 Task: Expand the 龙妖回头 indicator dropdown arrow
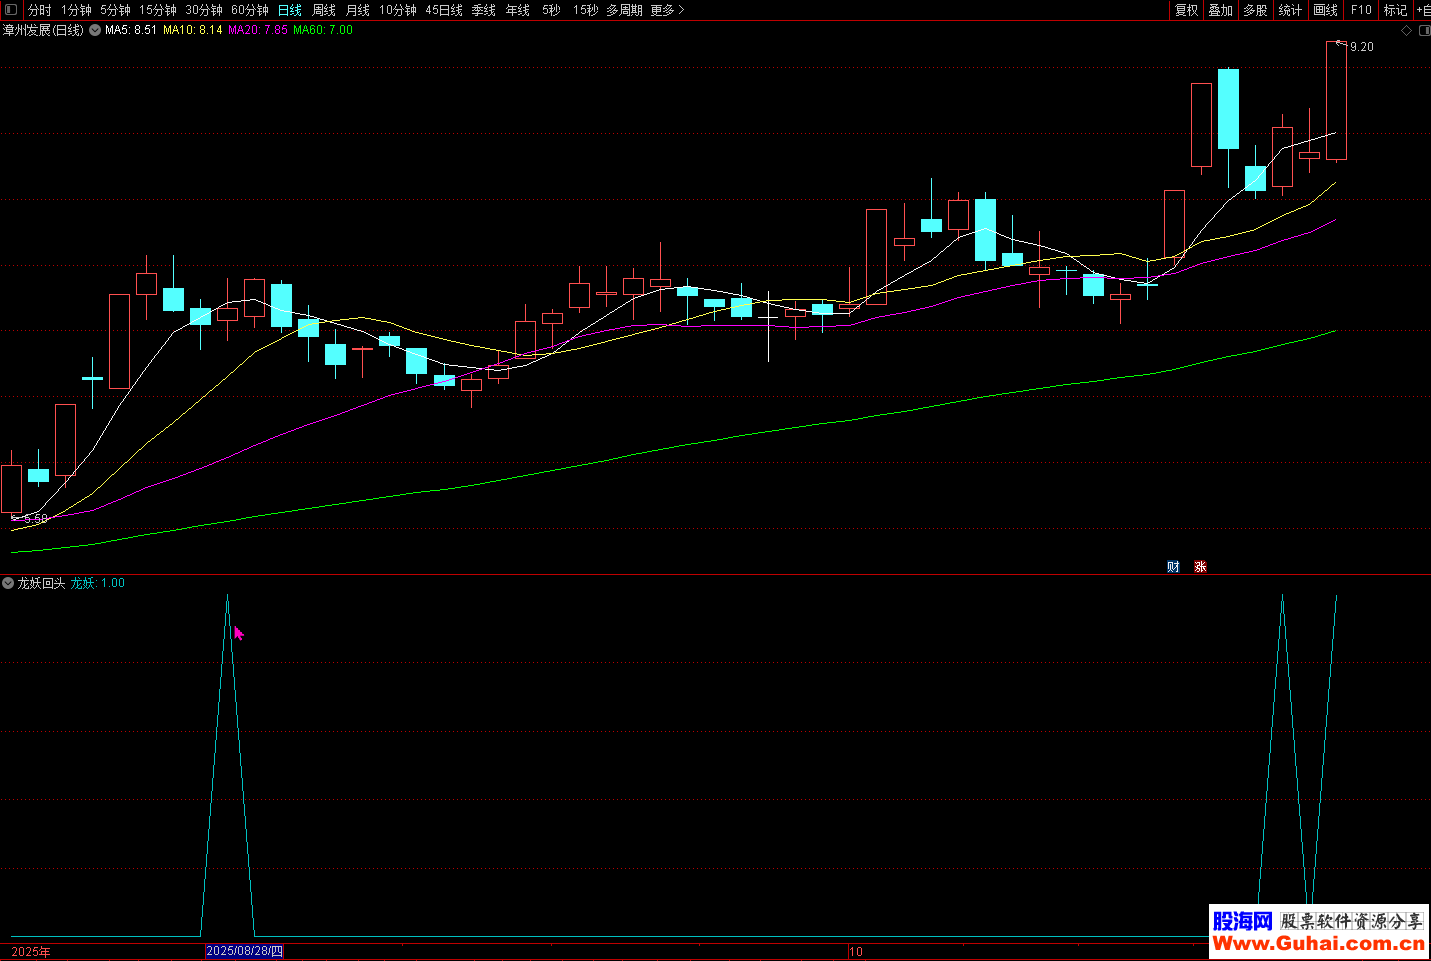[8, 583]
